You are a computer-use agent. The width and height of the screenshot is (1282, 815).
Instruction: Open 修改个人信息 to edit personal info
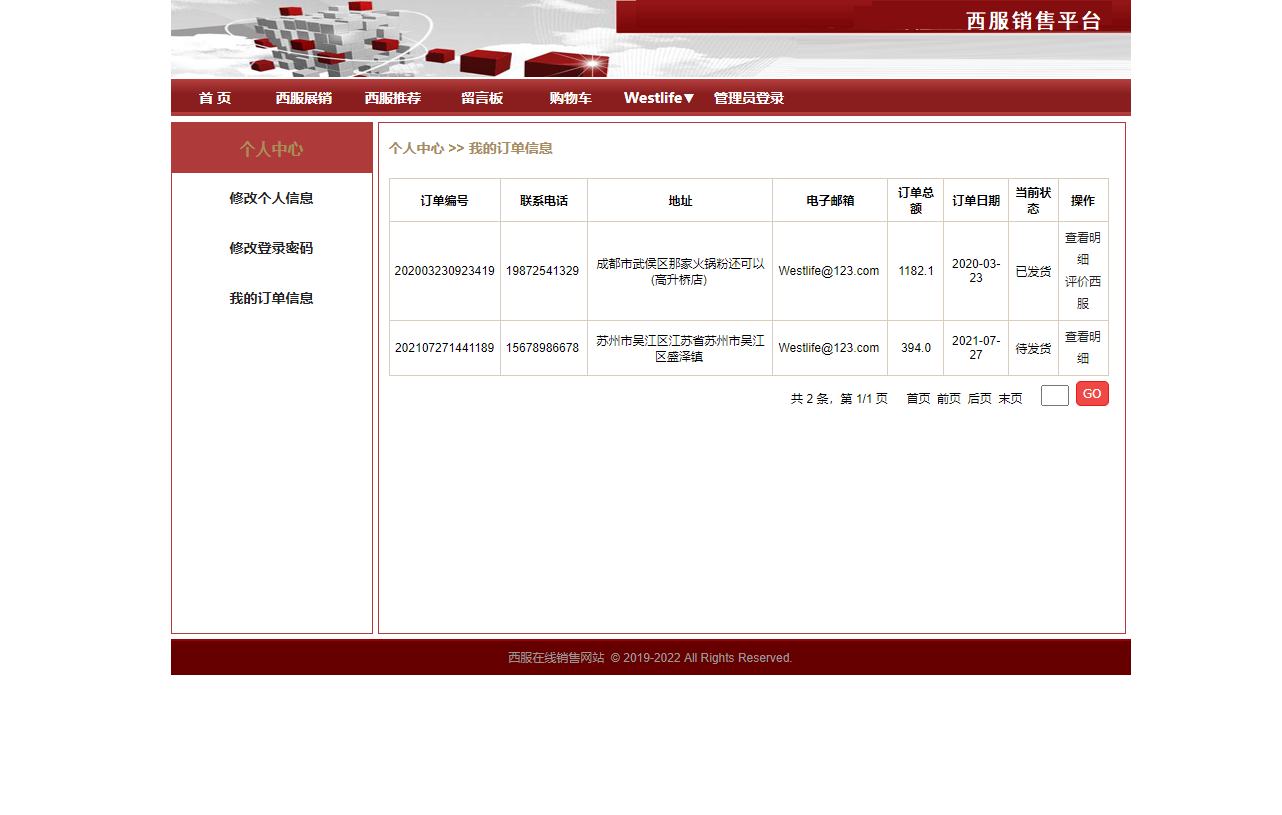pos(271,198)
